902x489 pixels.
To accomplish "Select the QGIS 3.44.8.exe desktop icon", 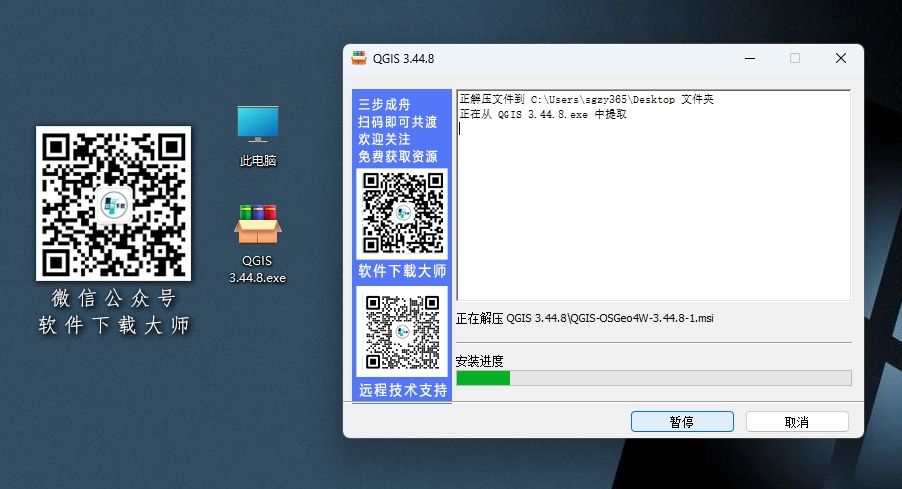I will (258, 244).
